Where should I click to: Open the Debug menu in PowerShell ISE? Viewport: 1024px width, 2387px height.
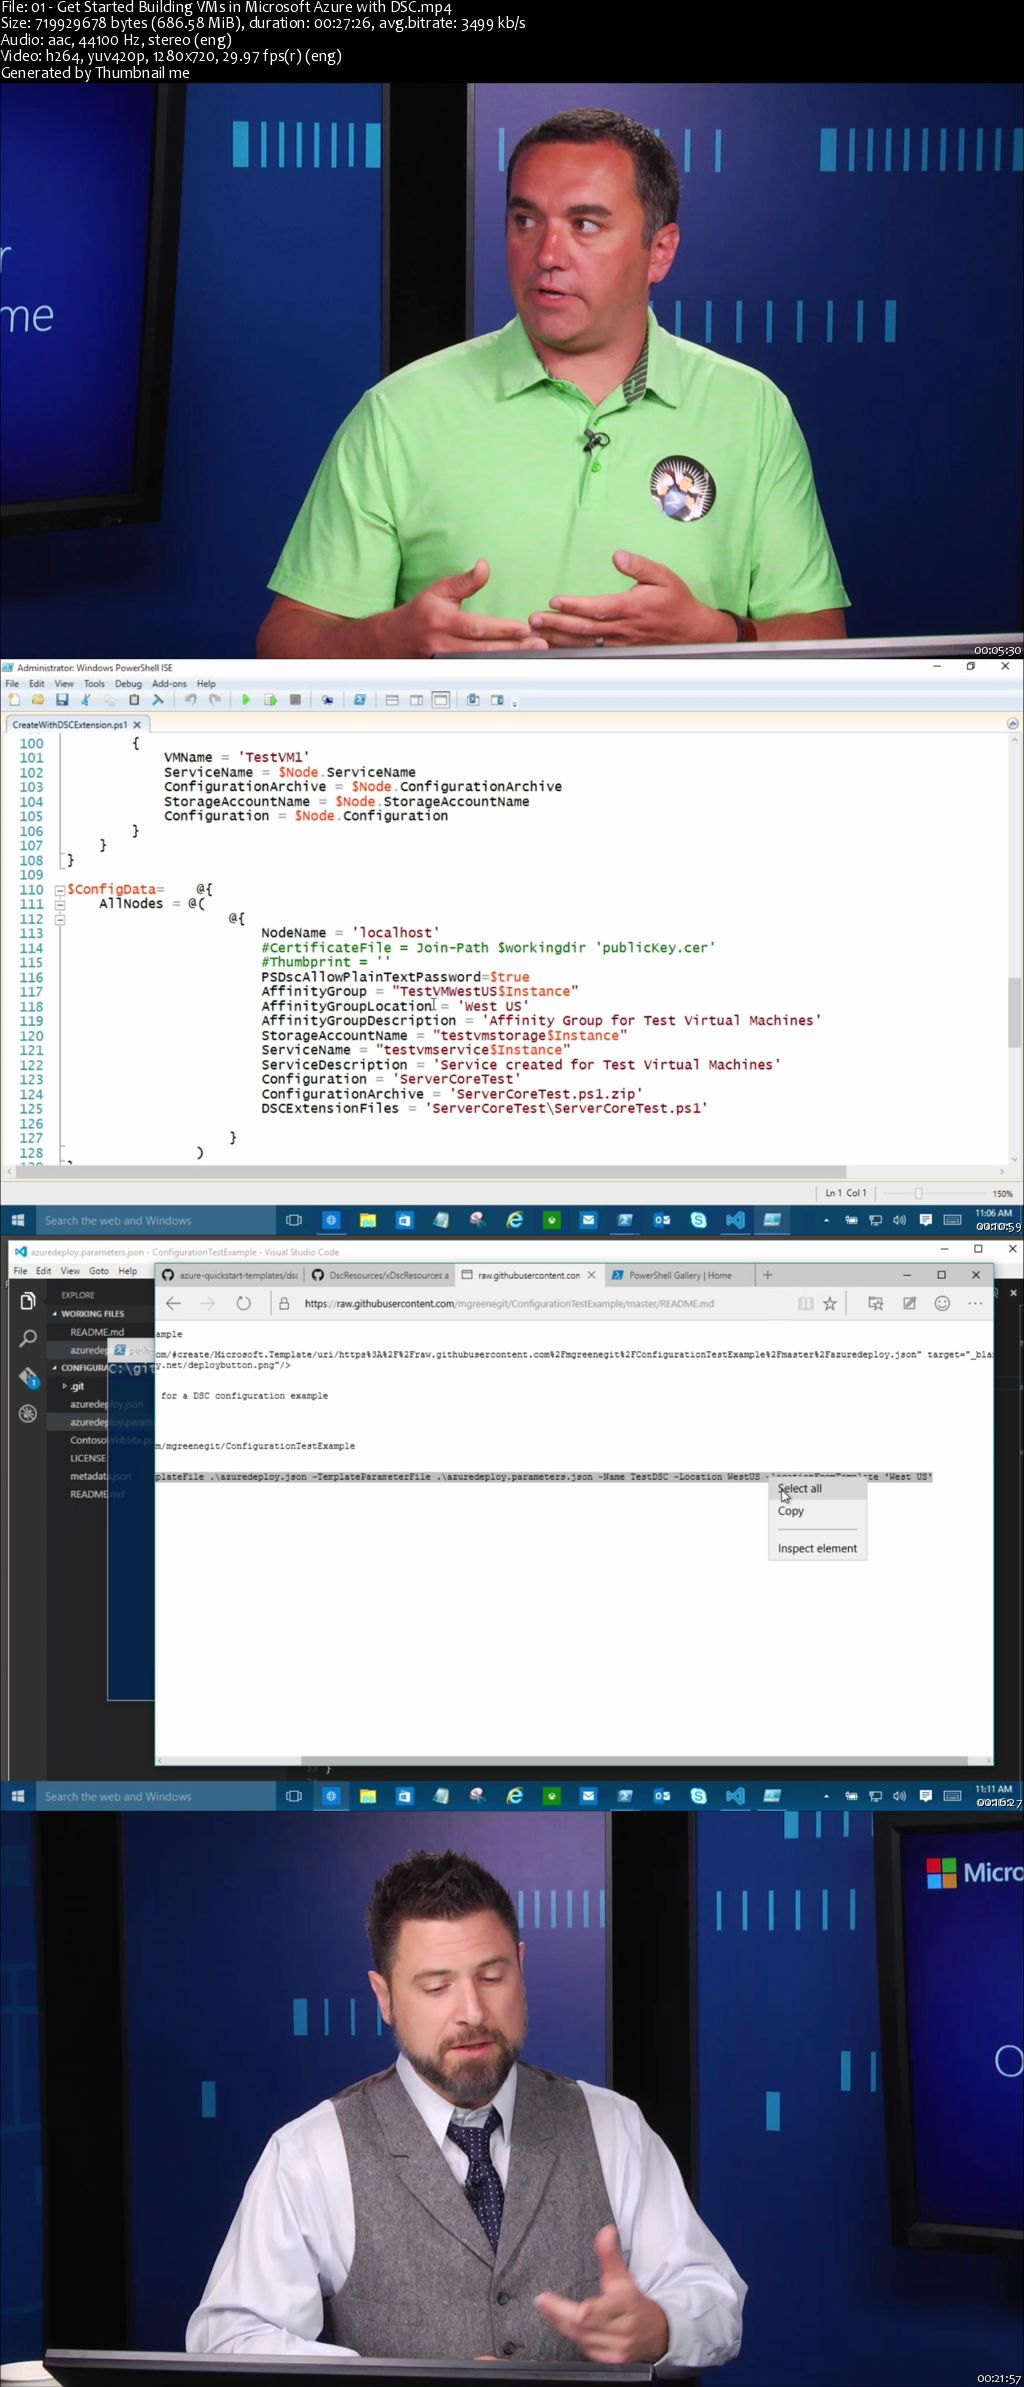[128, 684]
